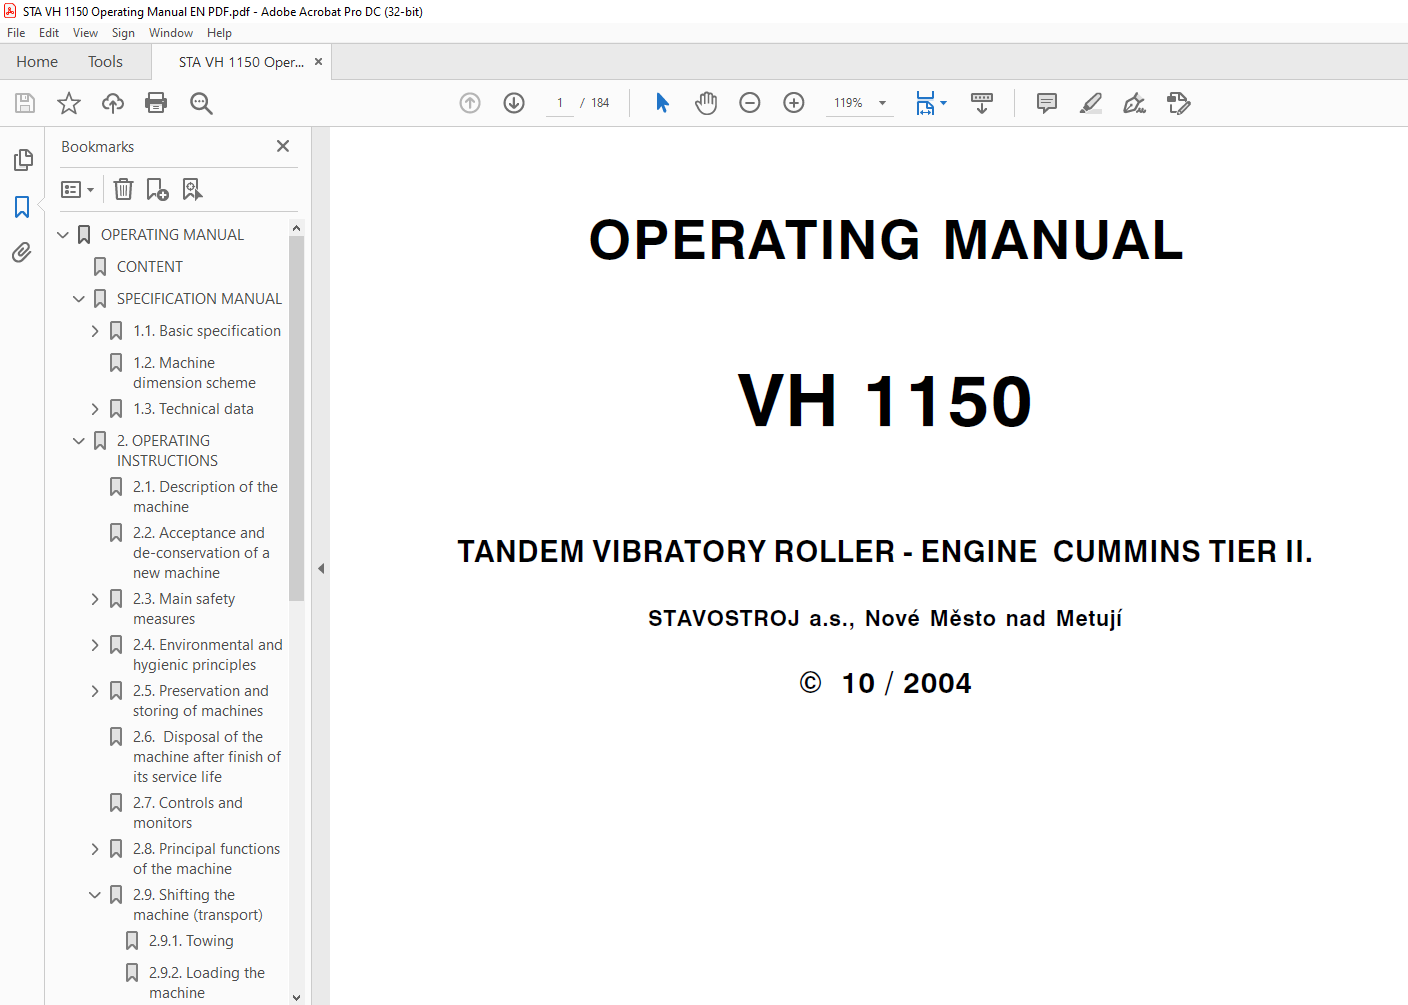Open the Help menu

(219, 33)
